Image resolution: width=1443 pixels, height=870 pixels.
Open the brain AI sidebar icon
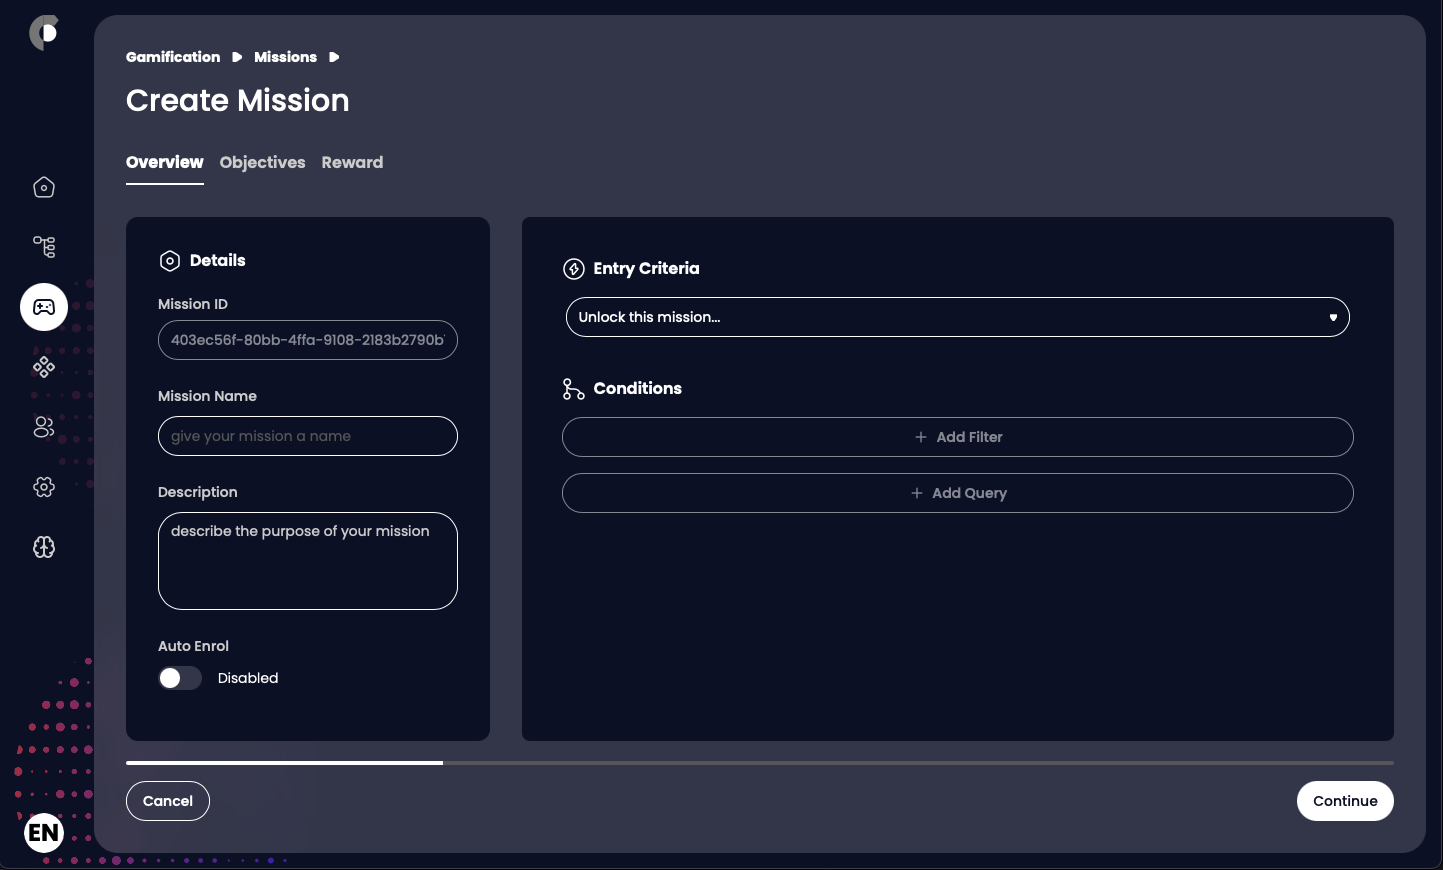point(44,547)
